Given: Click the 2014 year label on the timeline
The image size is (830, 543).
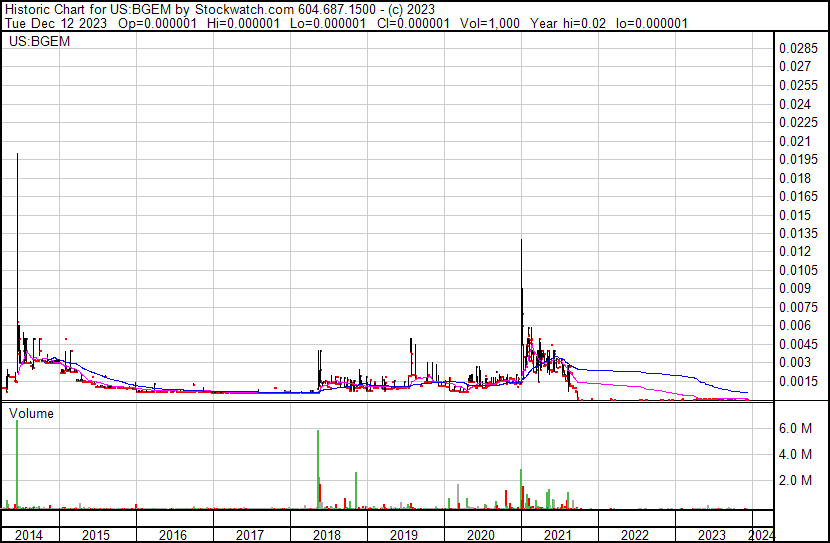Looking at the screenshot, I should click(29, 535).
